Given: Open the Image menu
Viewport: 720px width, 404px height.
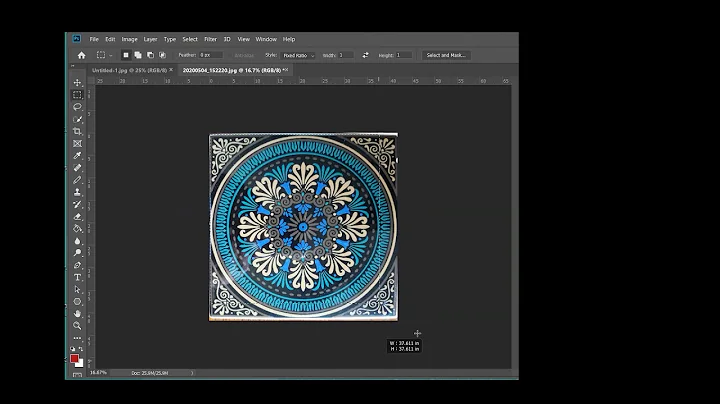Looking at the screenshot, I should [x=129, y=39].
